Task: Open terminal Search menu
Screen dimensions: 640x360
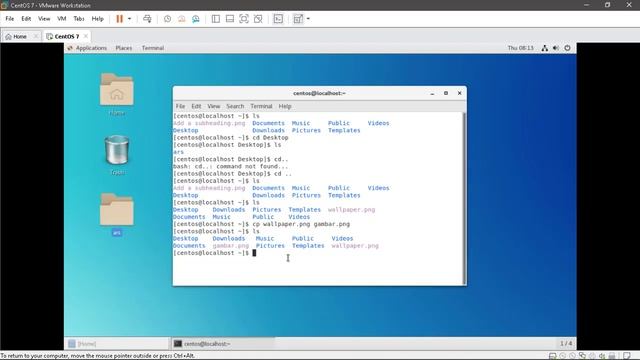Action: tap(235, 106)
